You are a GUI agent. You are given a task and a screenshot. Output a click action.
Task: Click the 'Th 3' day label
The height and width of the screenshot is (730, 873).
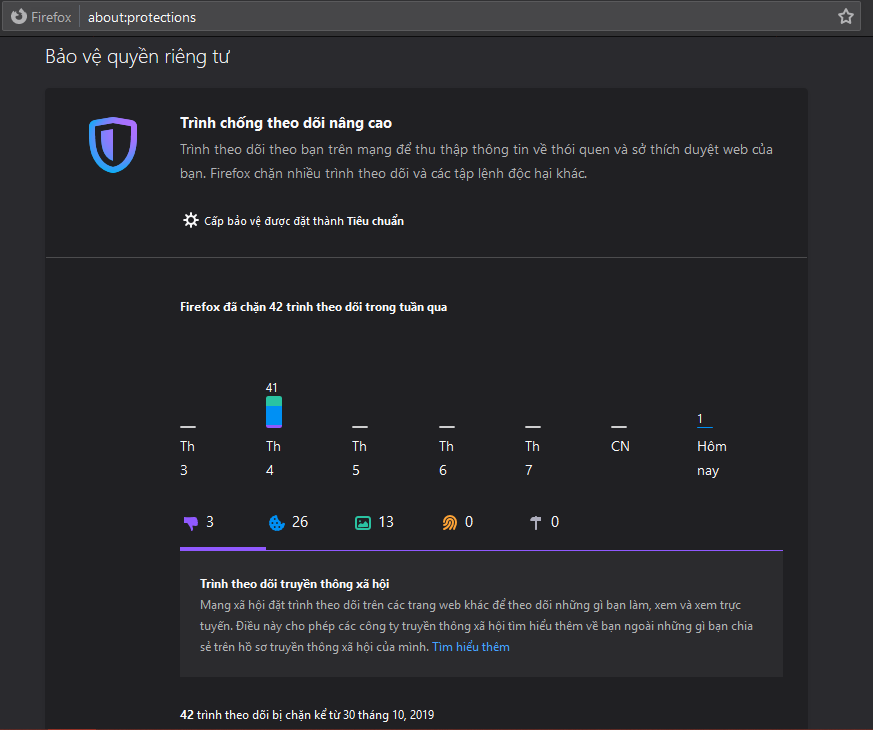click(x=188, y=458)
